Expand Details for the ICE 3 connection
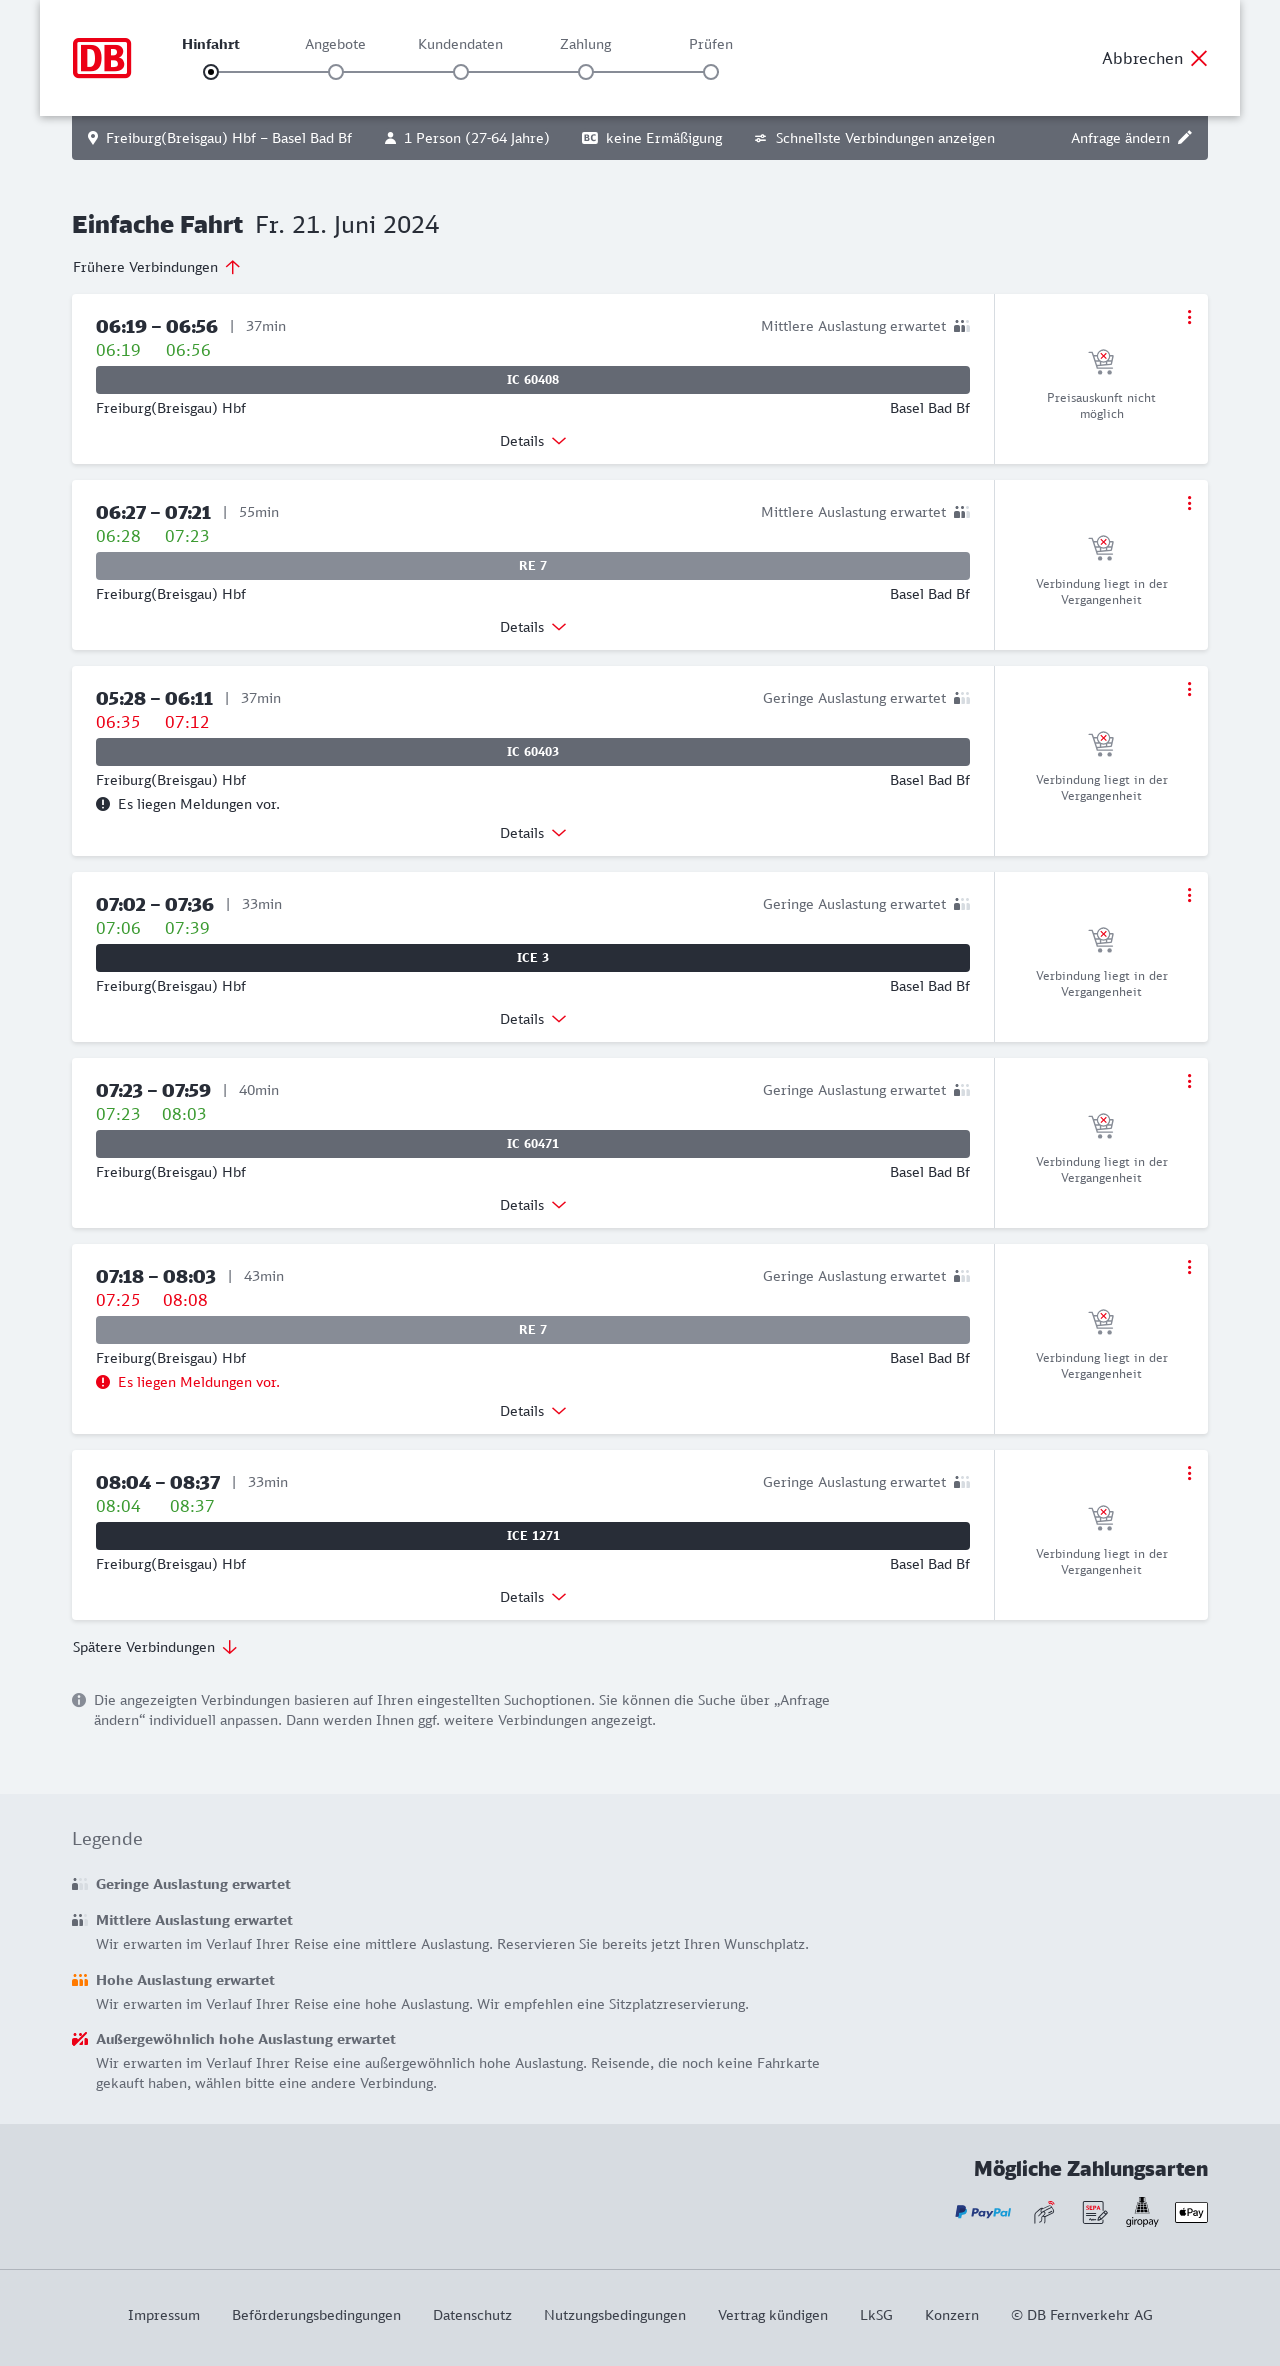The image size is (1280, 2366). click(x=533, y=1019)
